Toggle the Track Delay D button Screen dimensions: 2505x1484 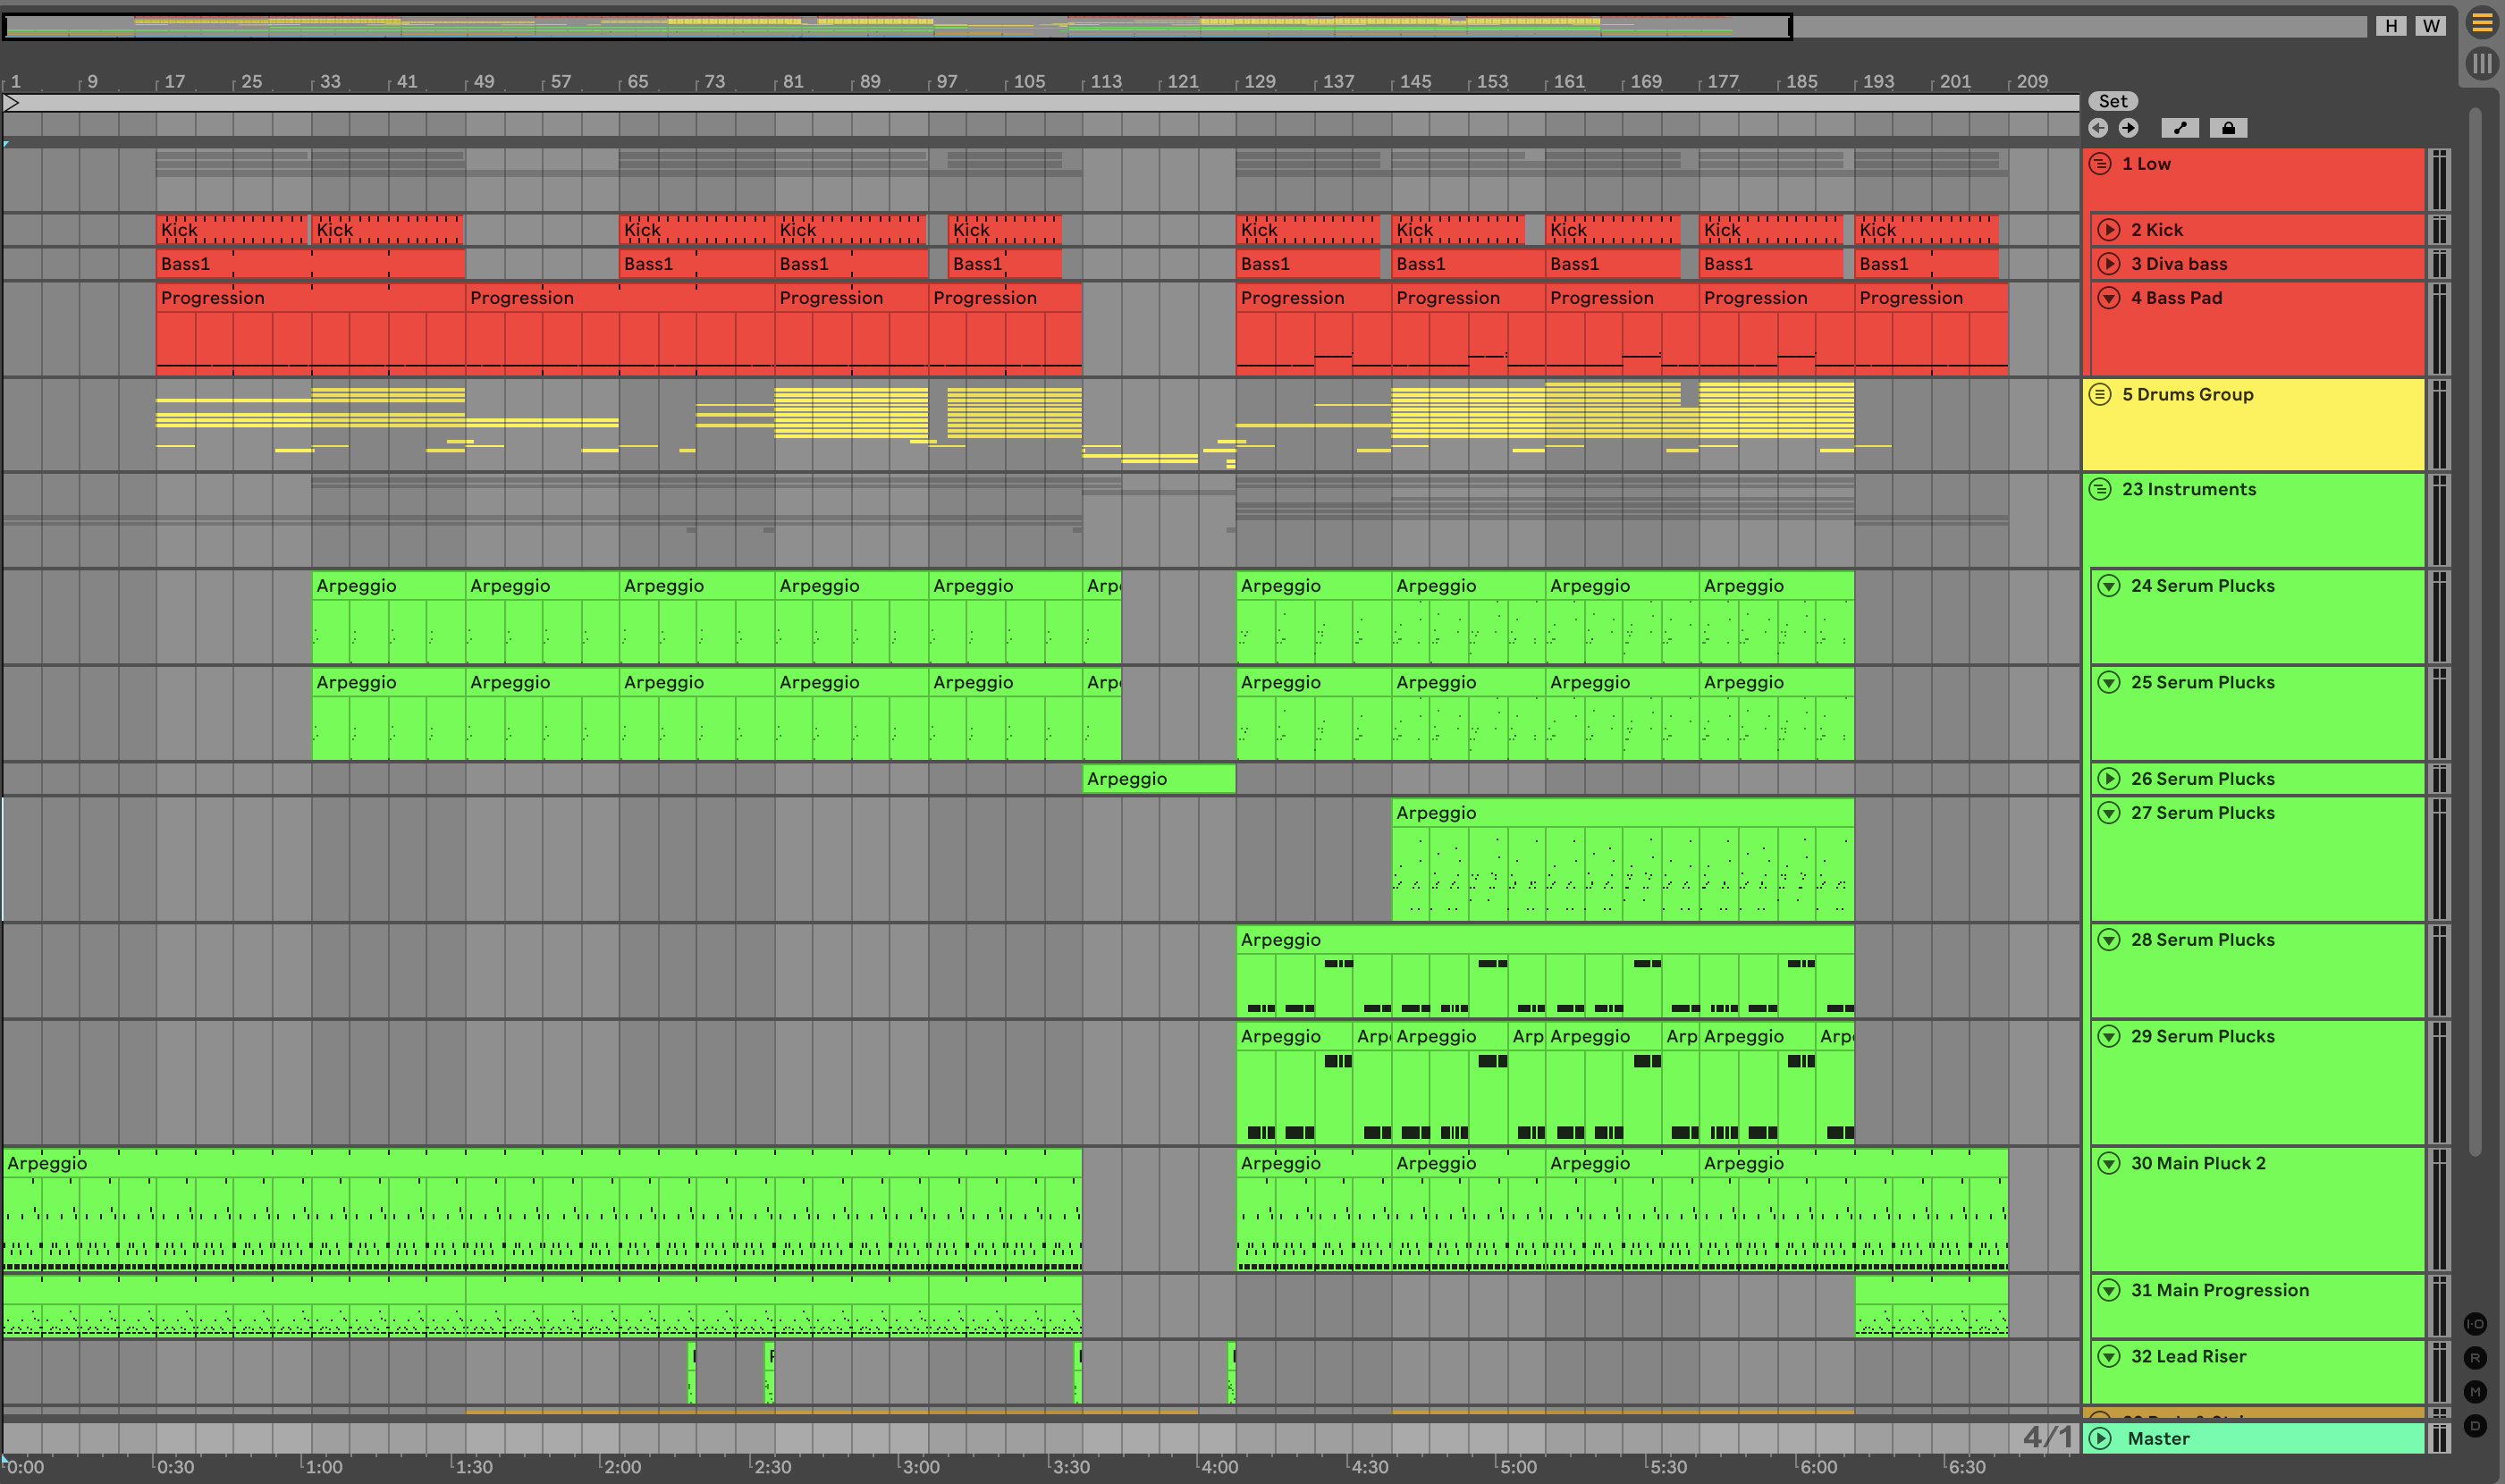click(2475, 1426)
